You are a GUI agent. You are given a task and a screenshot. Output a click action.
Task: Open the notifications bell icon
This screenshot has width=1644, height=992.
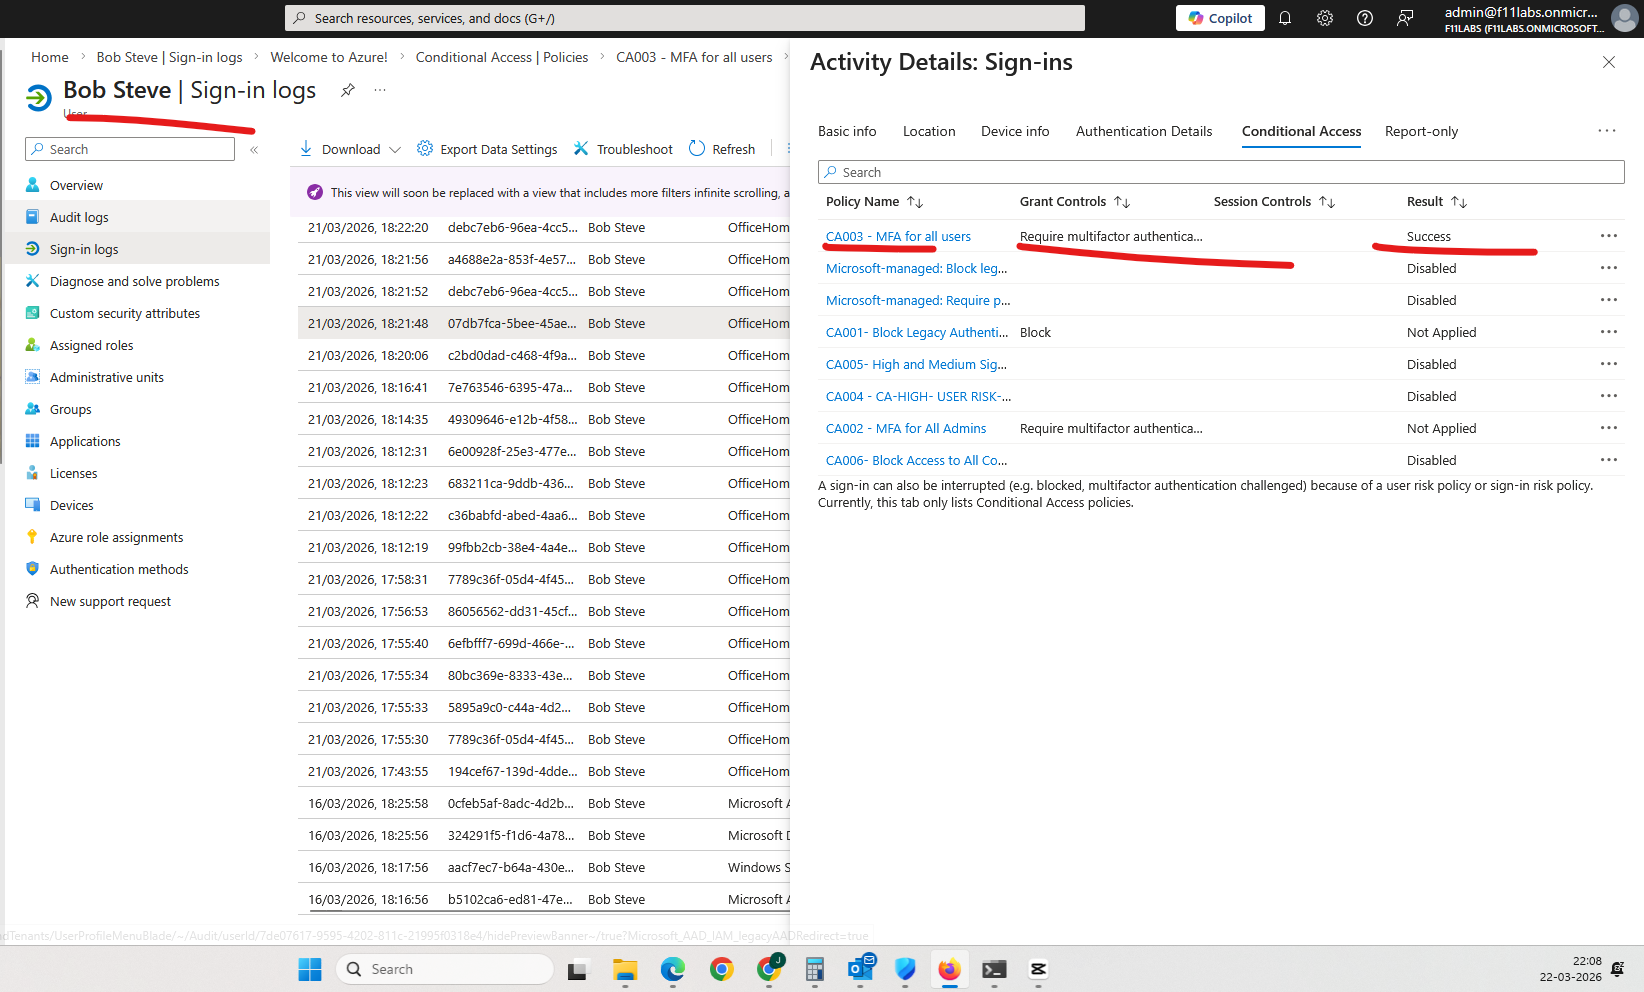[x=1285, y=18]
